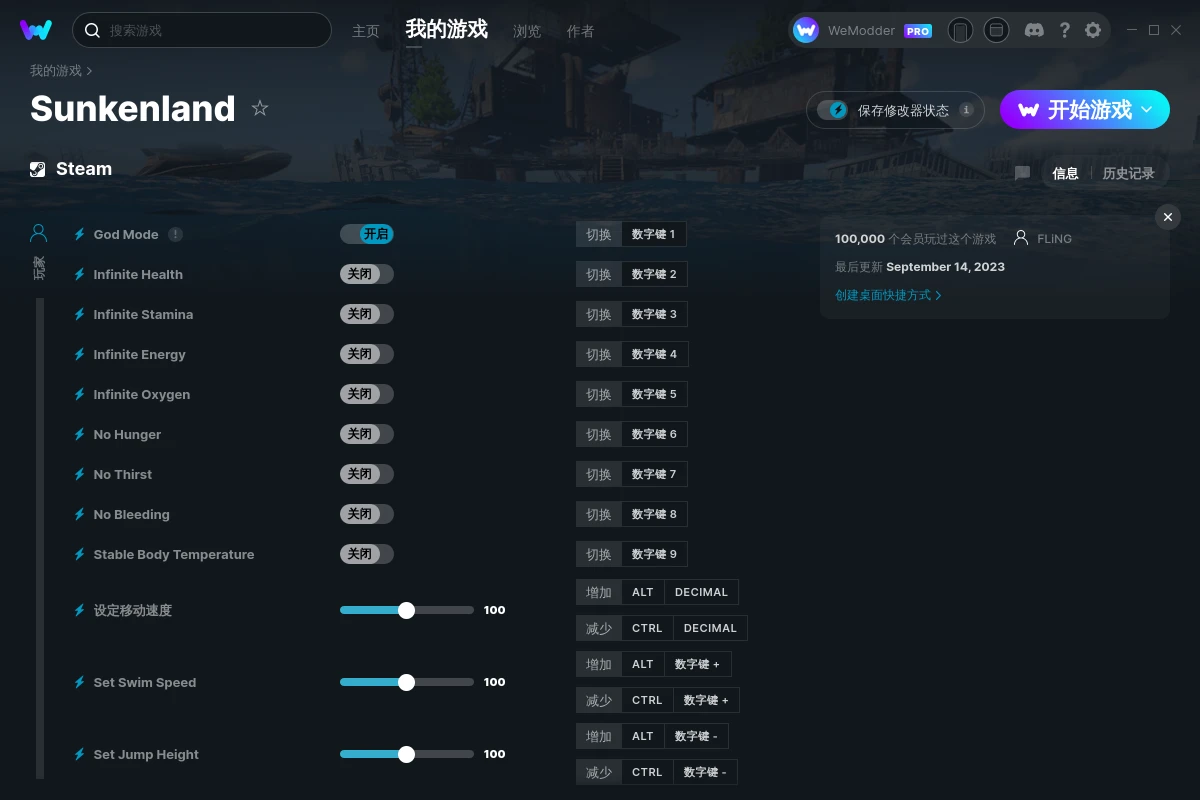Image resolution: width=1200 pixels, height=800 pixels.
Task: Toggle save trainer state switch
Action: pos(832,110)
